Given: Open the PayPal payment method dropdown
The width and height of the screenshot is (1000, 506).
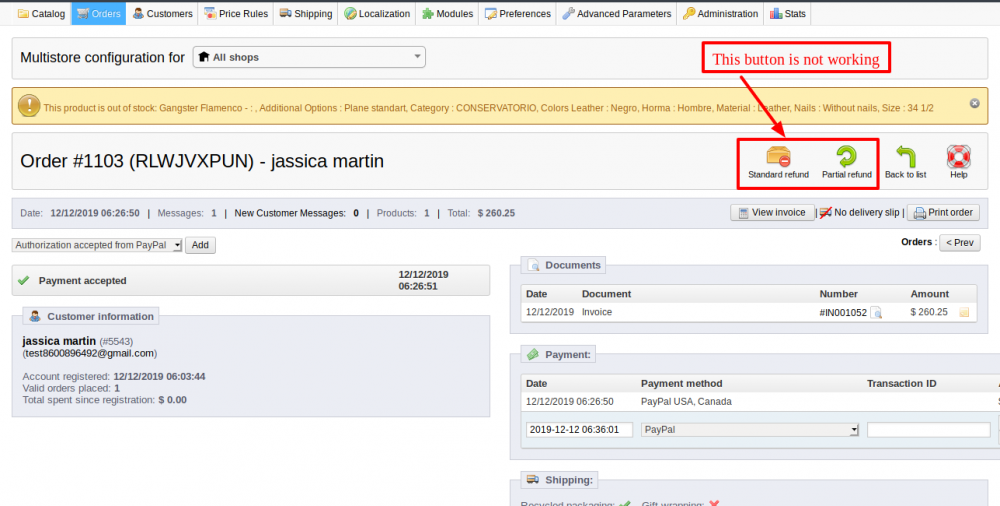Looking at the screenshot, I should point(750,429).
